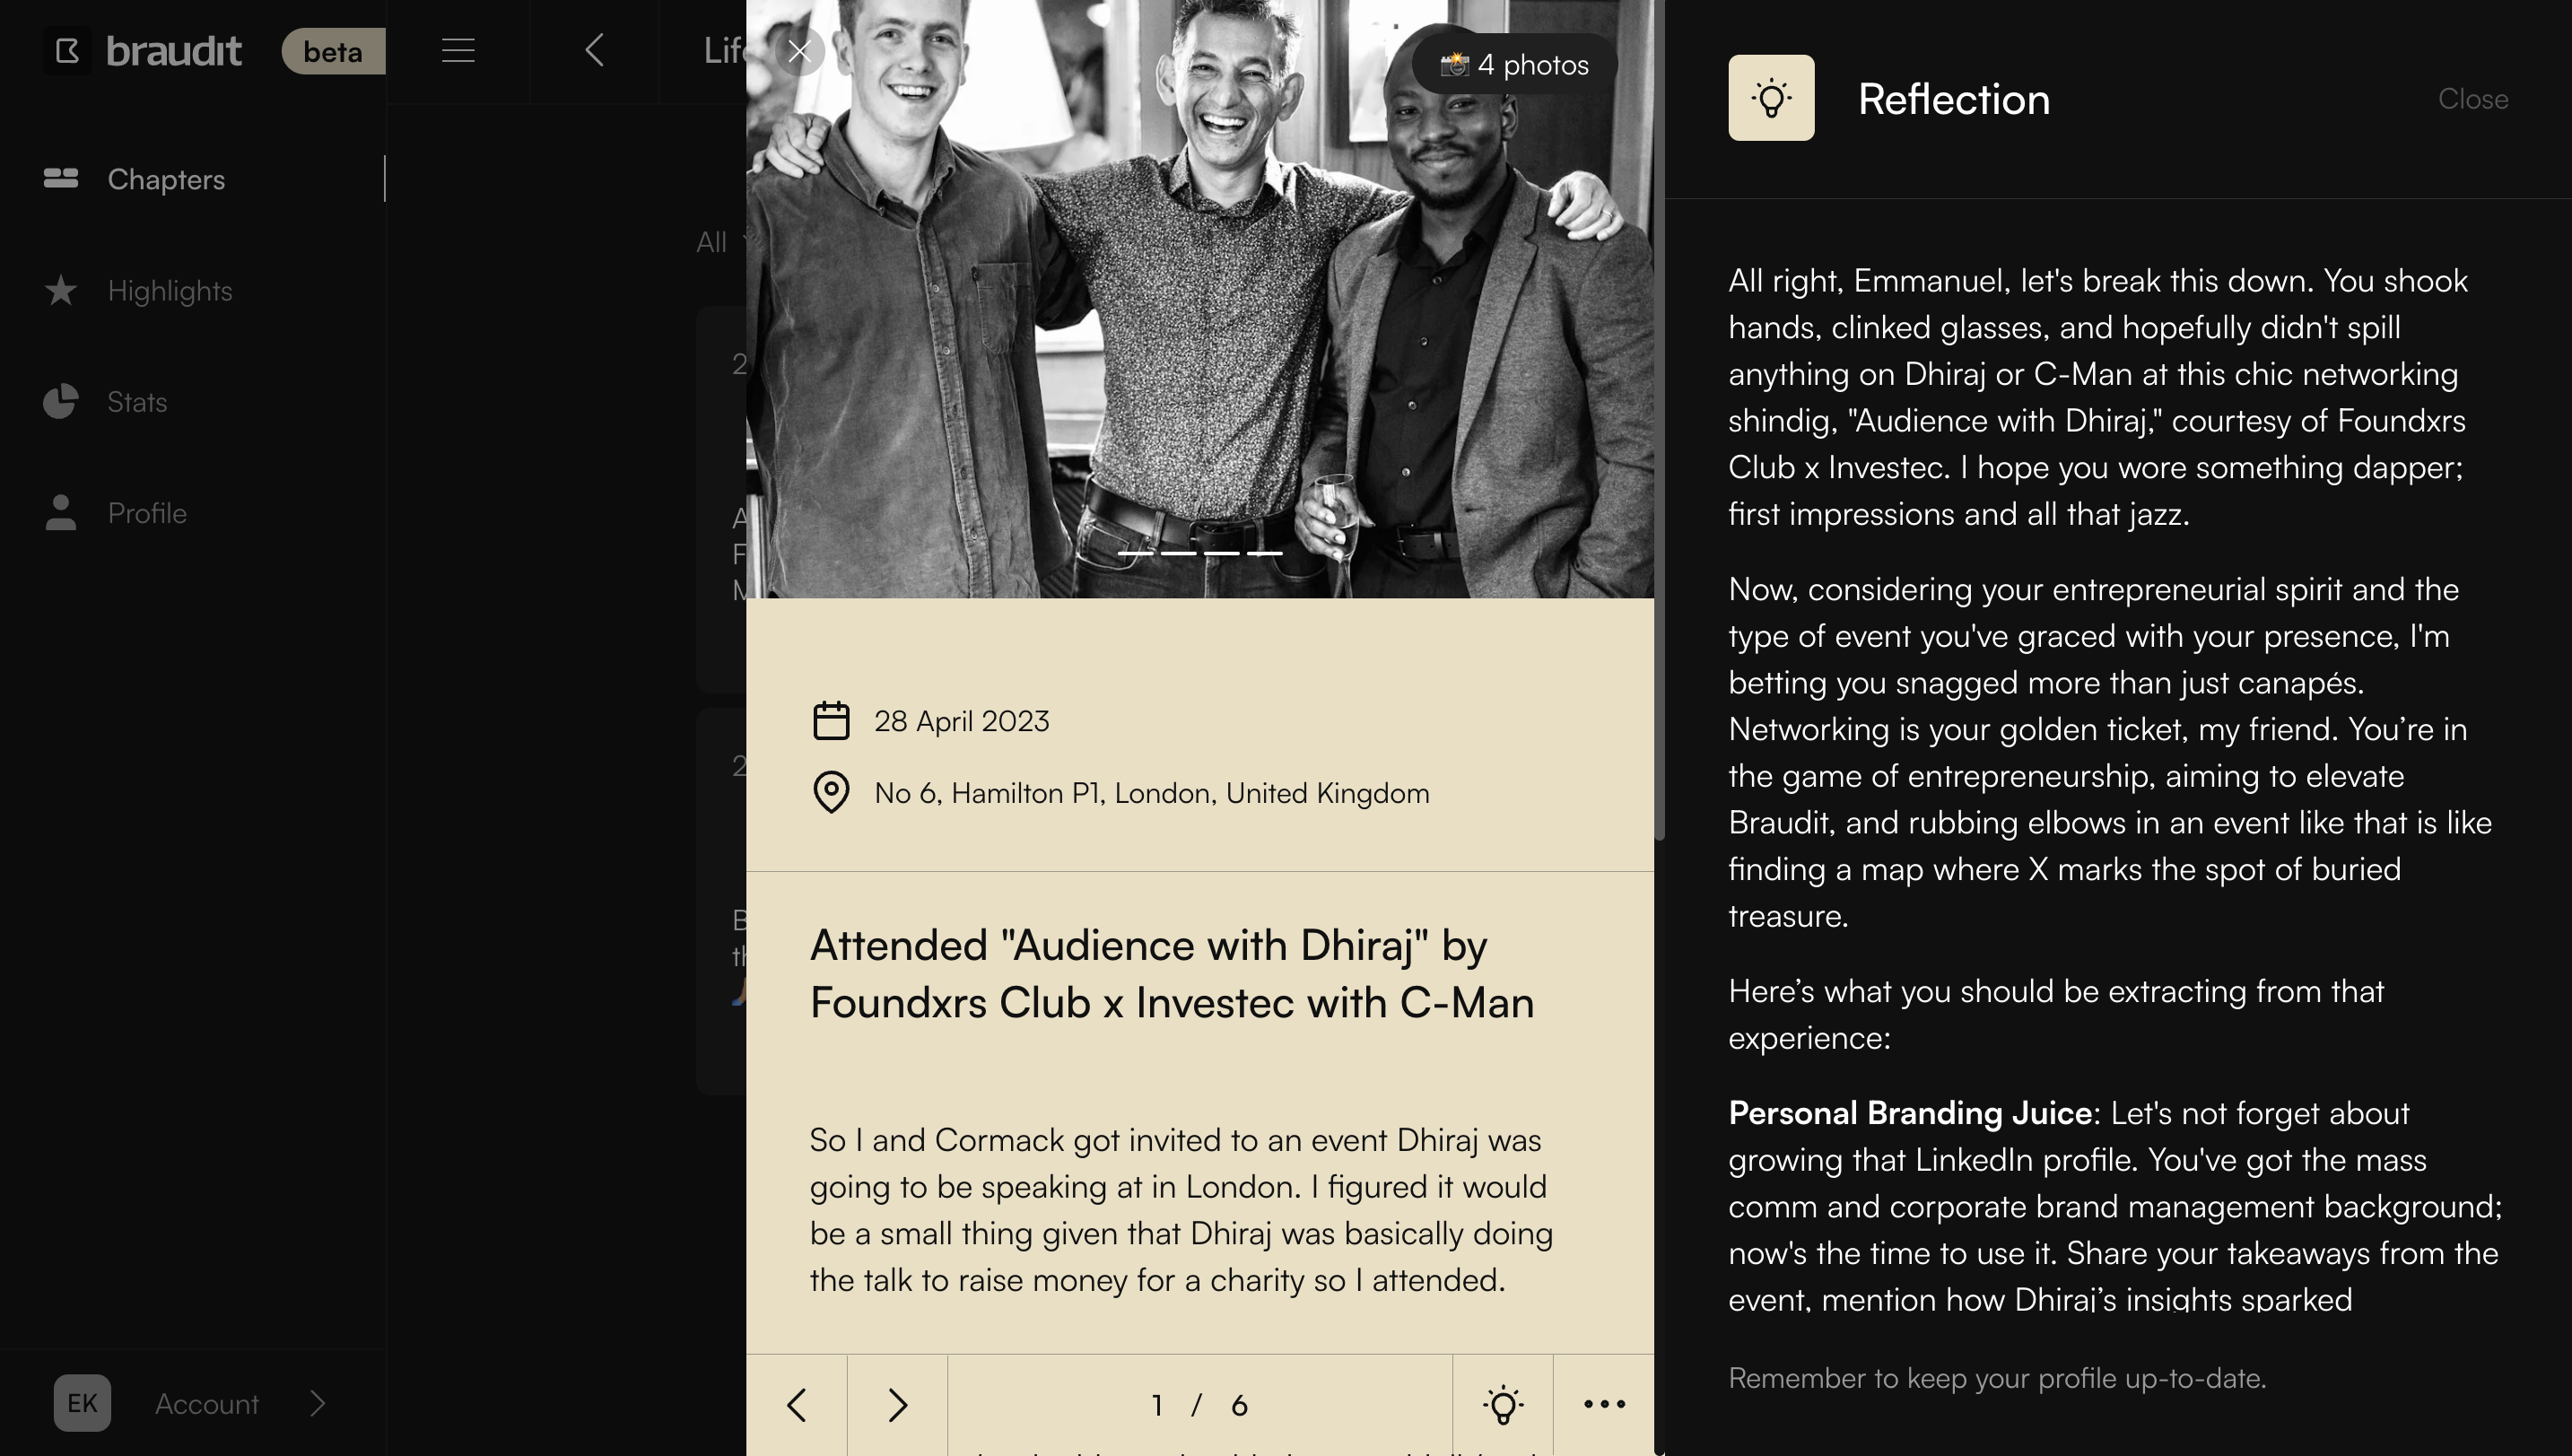Image resolution: width=2572 pixels, height=1456 pixels.
Task: Expand the Account menu chevron
Action: point(317,1404)
